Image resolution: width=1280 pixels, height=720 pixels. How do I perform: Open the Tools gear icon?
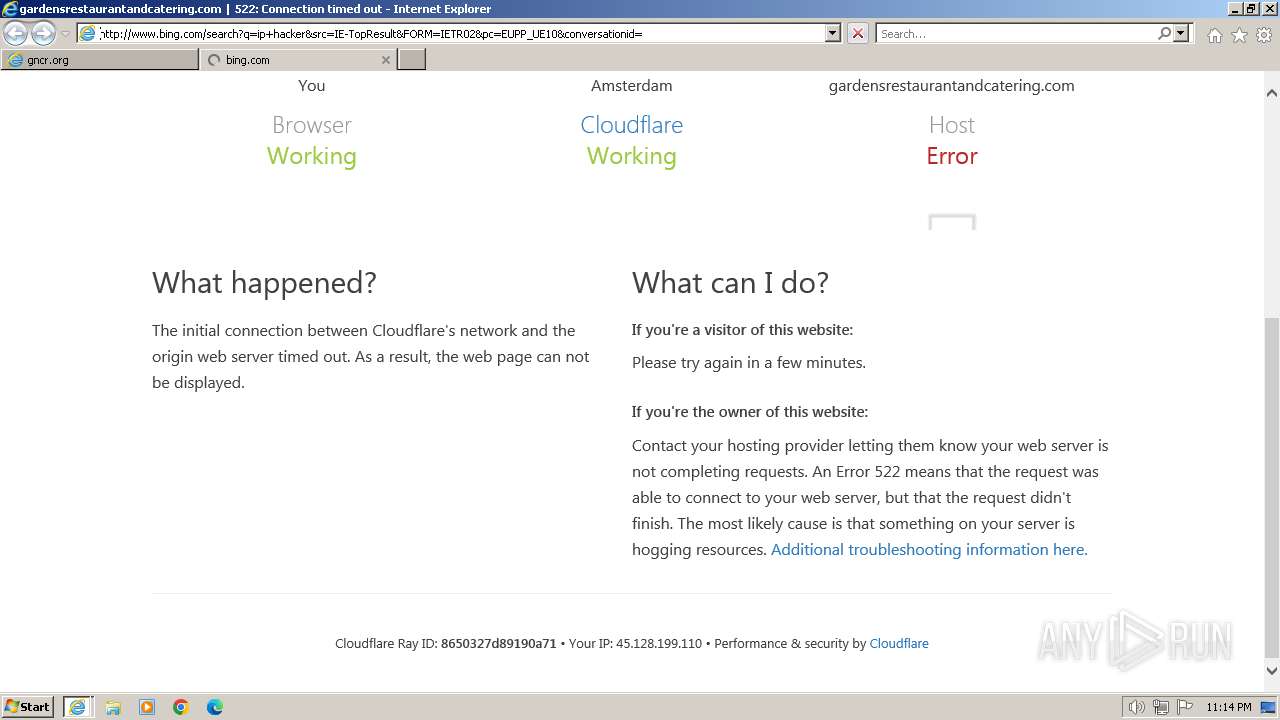click(x=1264, y=35)
